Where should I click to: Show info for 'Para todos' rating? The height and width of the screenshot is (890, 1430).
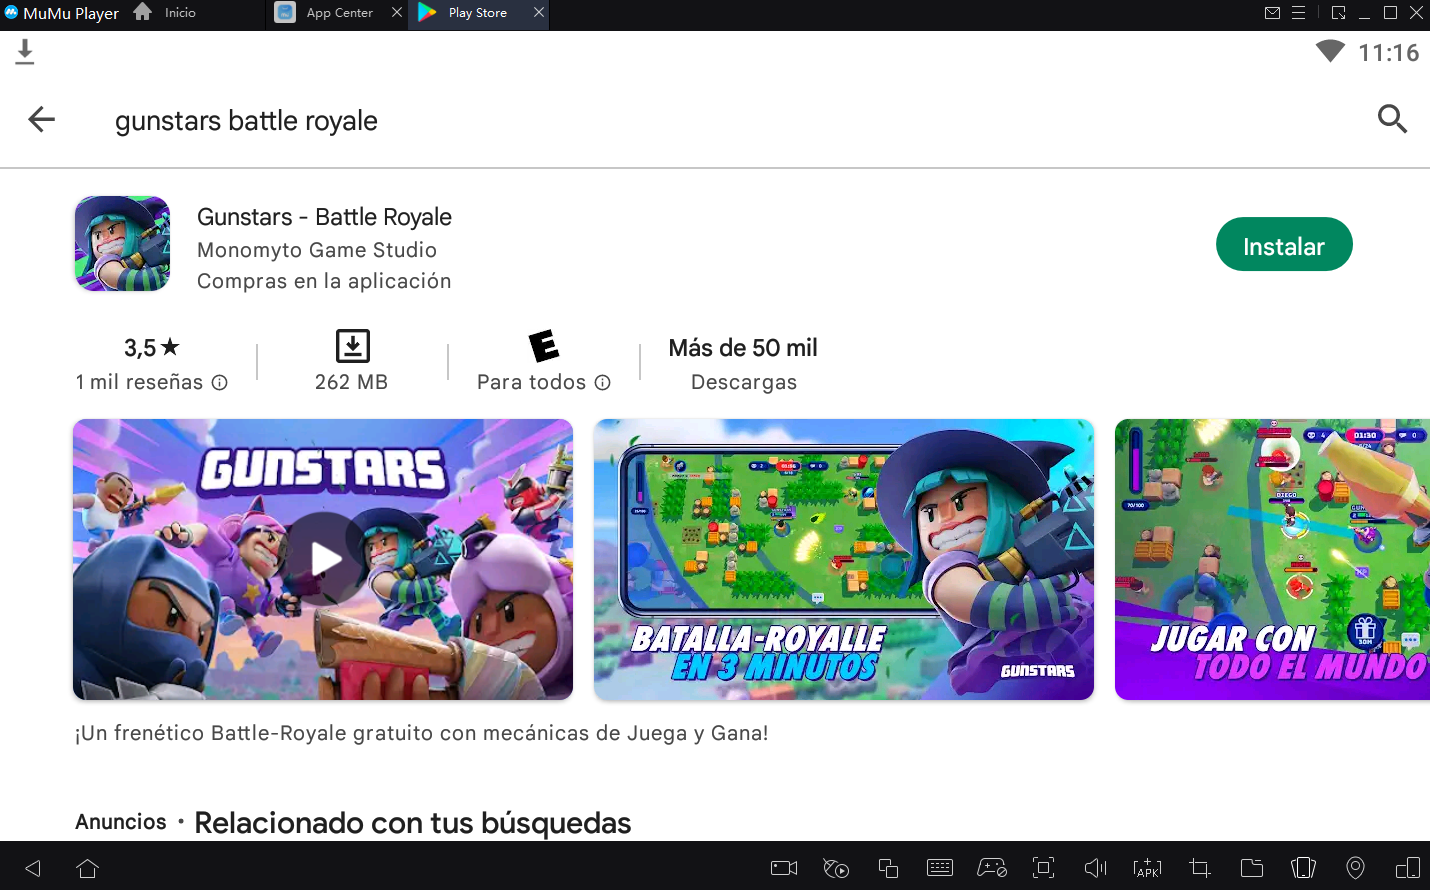click(603, 383)
